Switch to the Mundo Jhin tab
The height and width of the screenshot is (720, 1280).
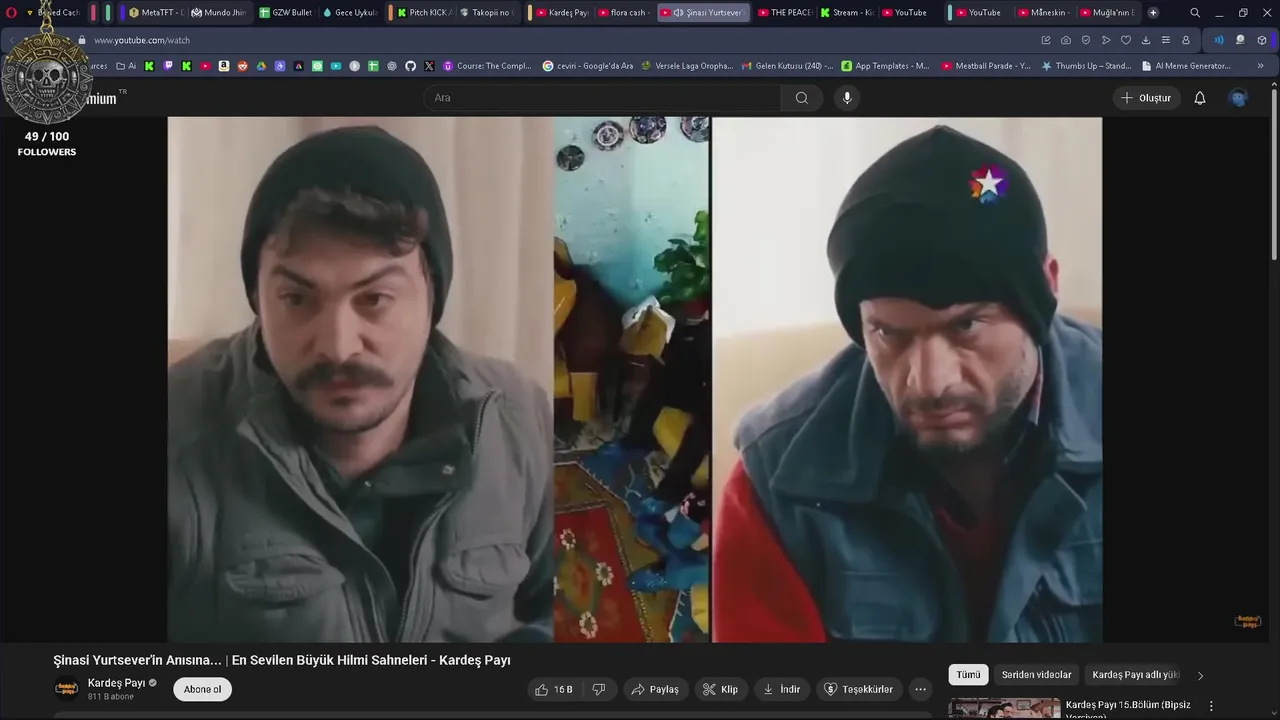click(218, 13)
